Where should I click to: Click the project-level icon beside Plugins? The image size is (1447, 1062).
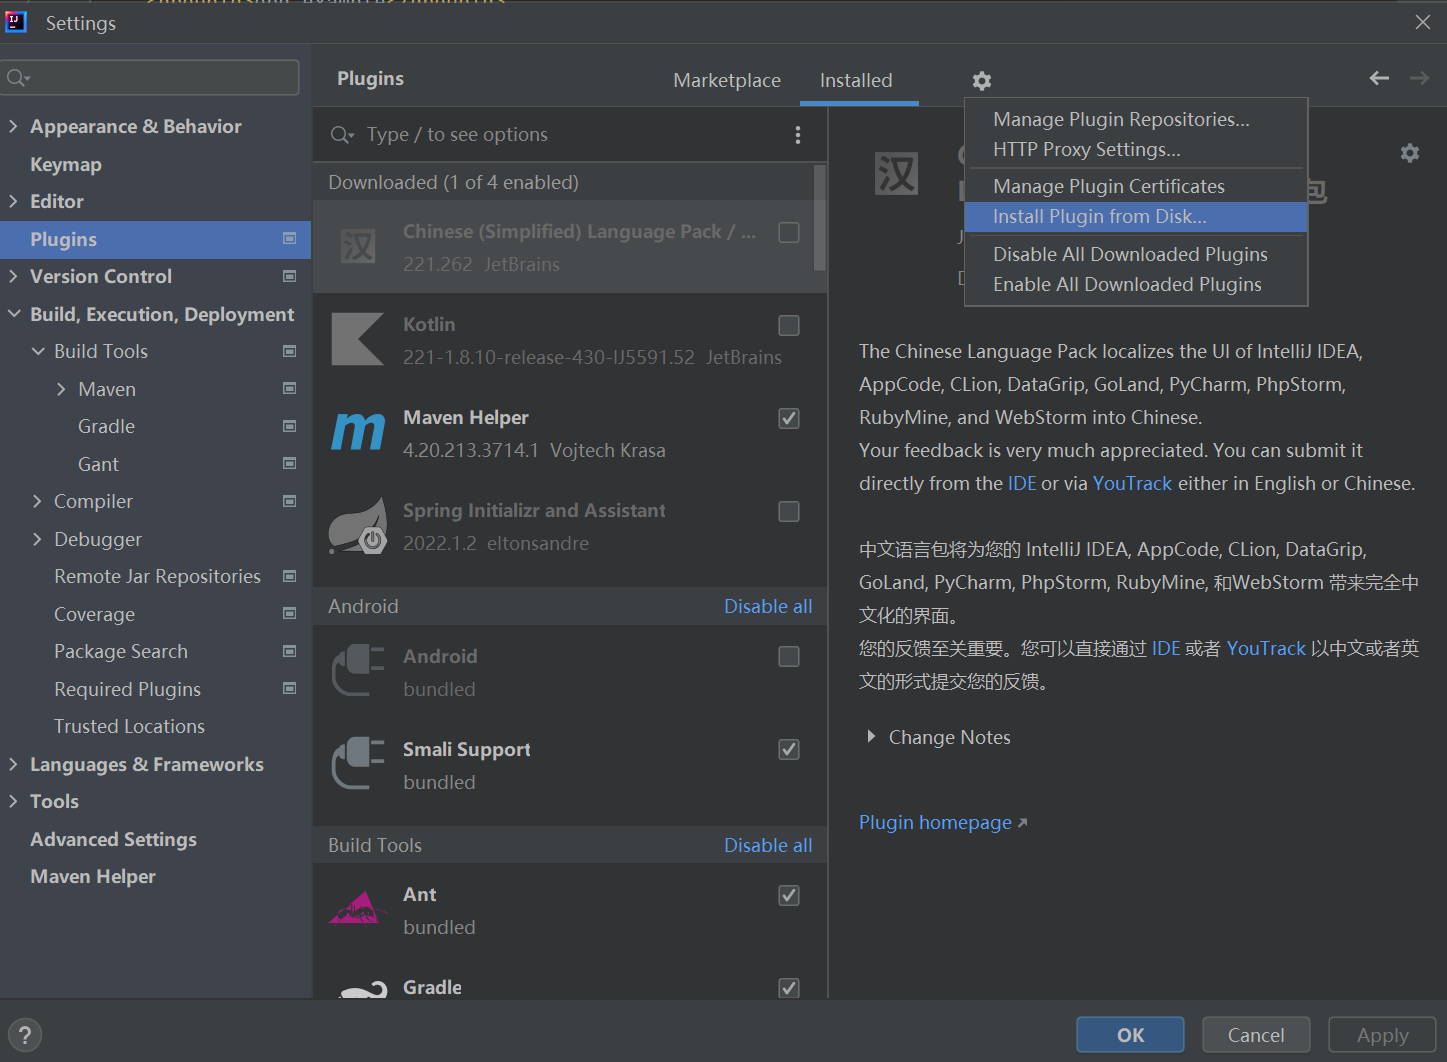coord(290,238)
